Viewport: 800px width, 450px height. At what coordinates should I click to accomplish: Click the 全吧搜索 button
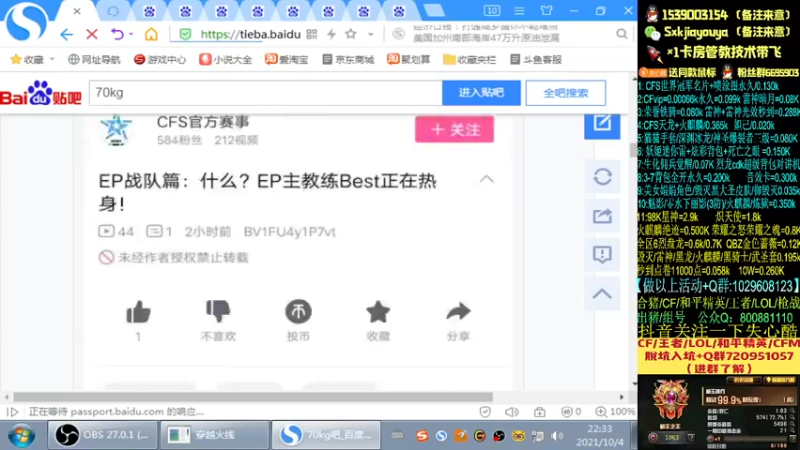(x=566, y=93)
